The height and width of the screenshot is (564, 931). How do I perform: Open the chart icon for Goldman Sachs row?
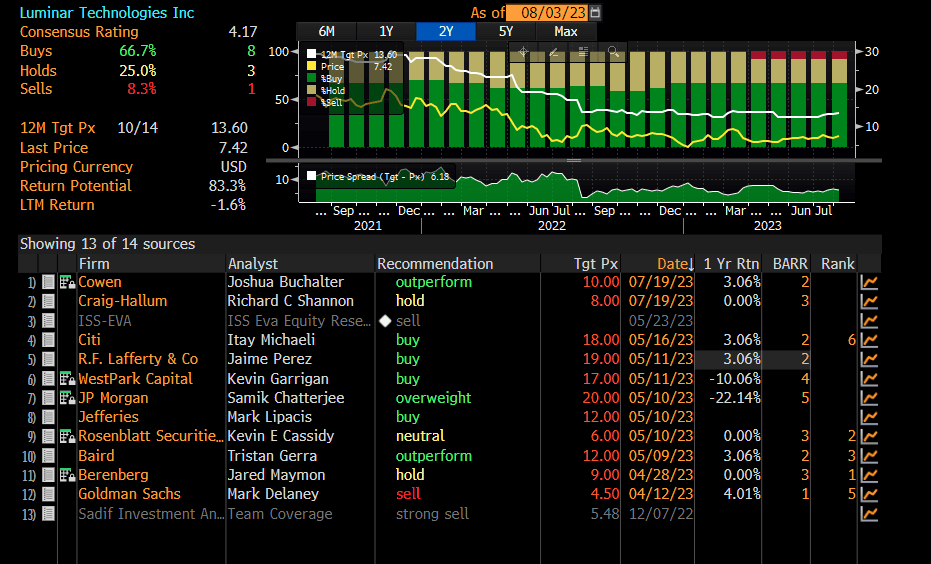point(869,495)
